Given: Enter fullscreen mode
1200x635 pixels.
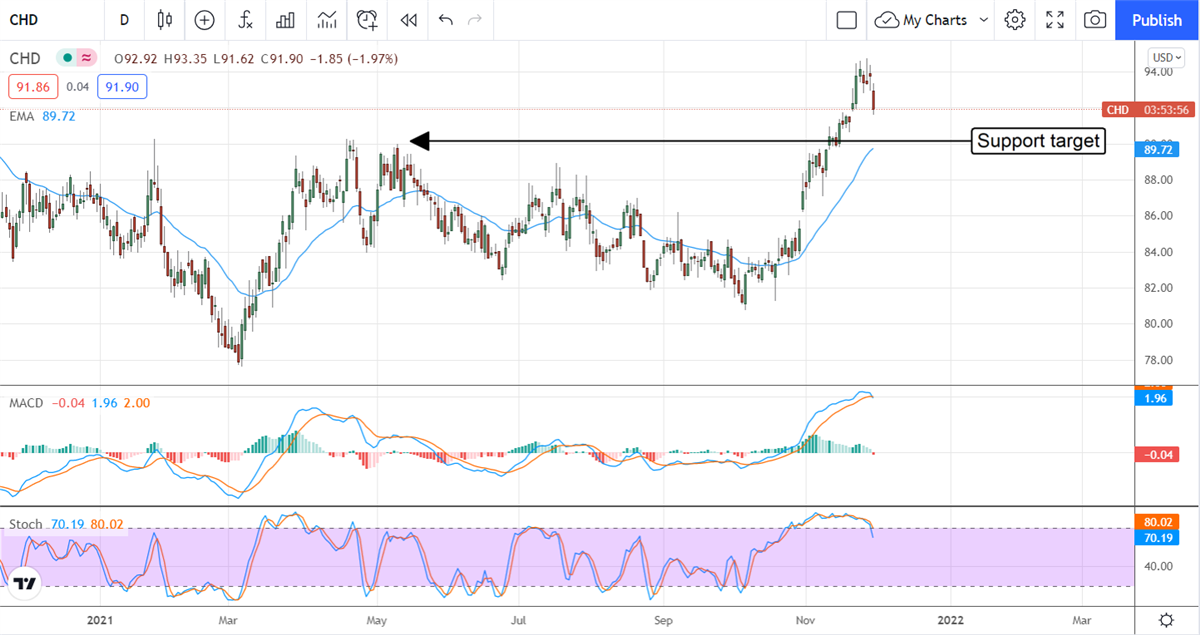Looking at the screenshot, I should pos(1055,20).
